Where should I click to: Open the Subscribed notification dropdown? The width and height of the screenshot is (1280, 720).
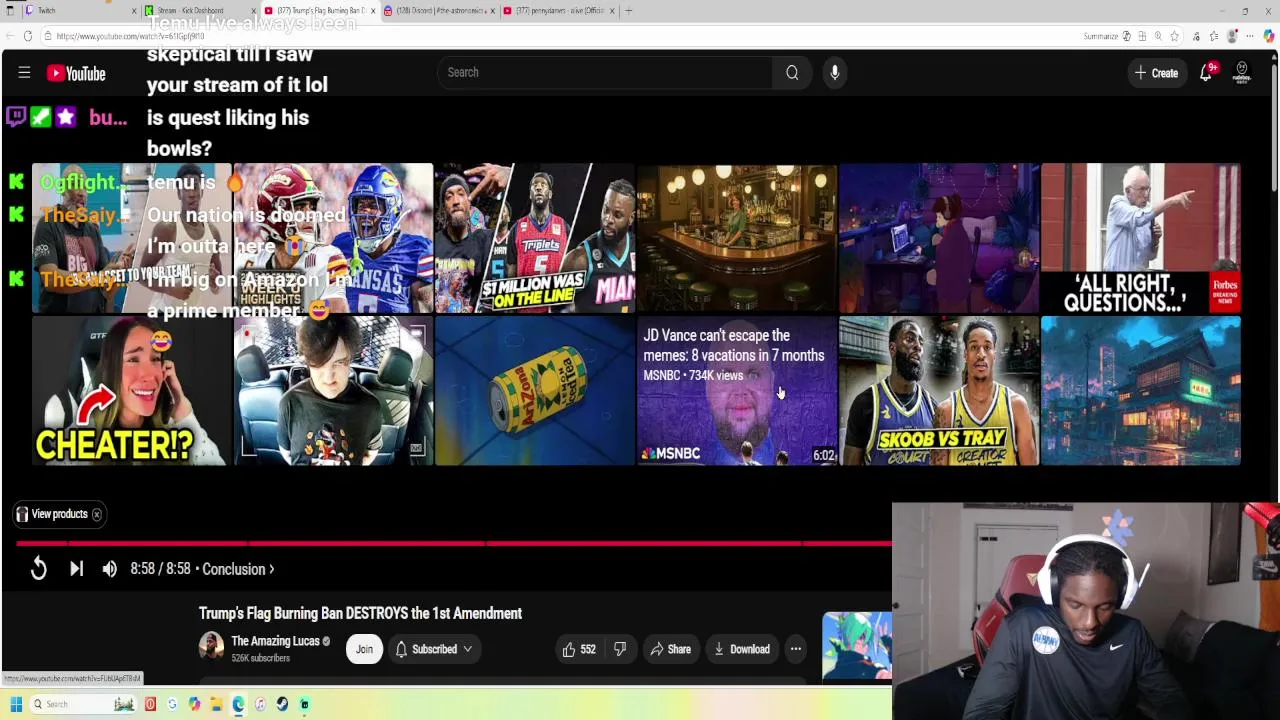click(x=434, y=649)
